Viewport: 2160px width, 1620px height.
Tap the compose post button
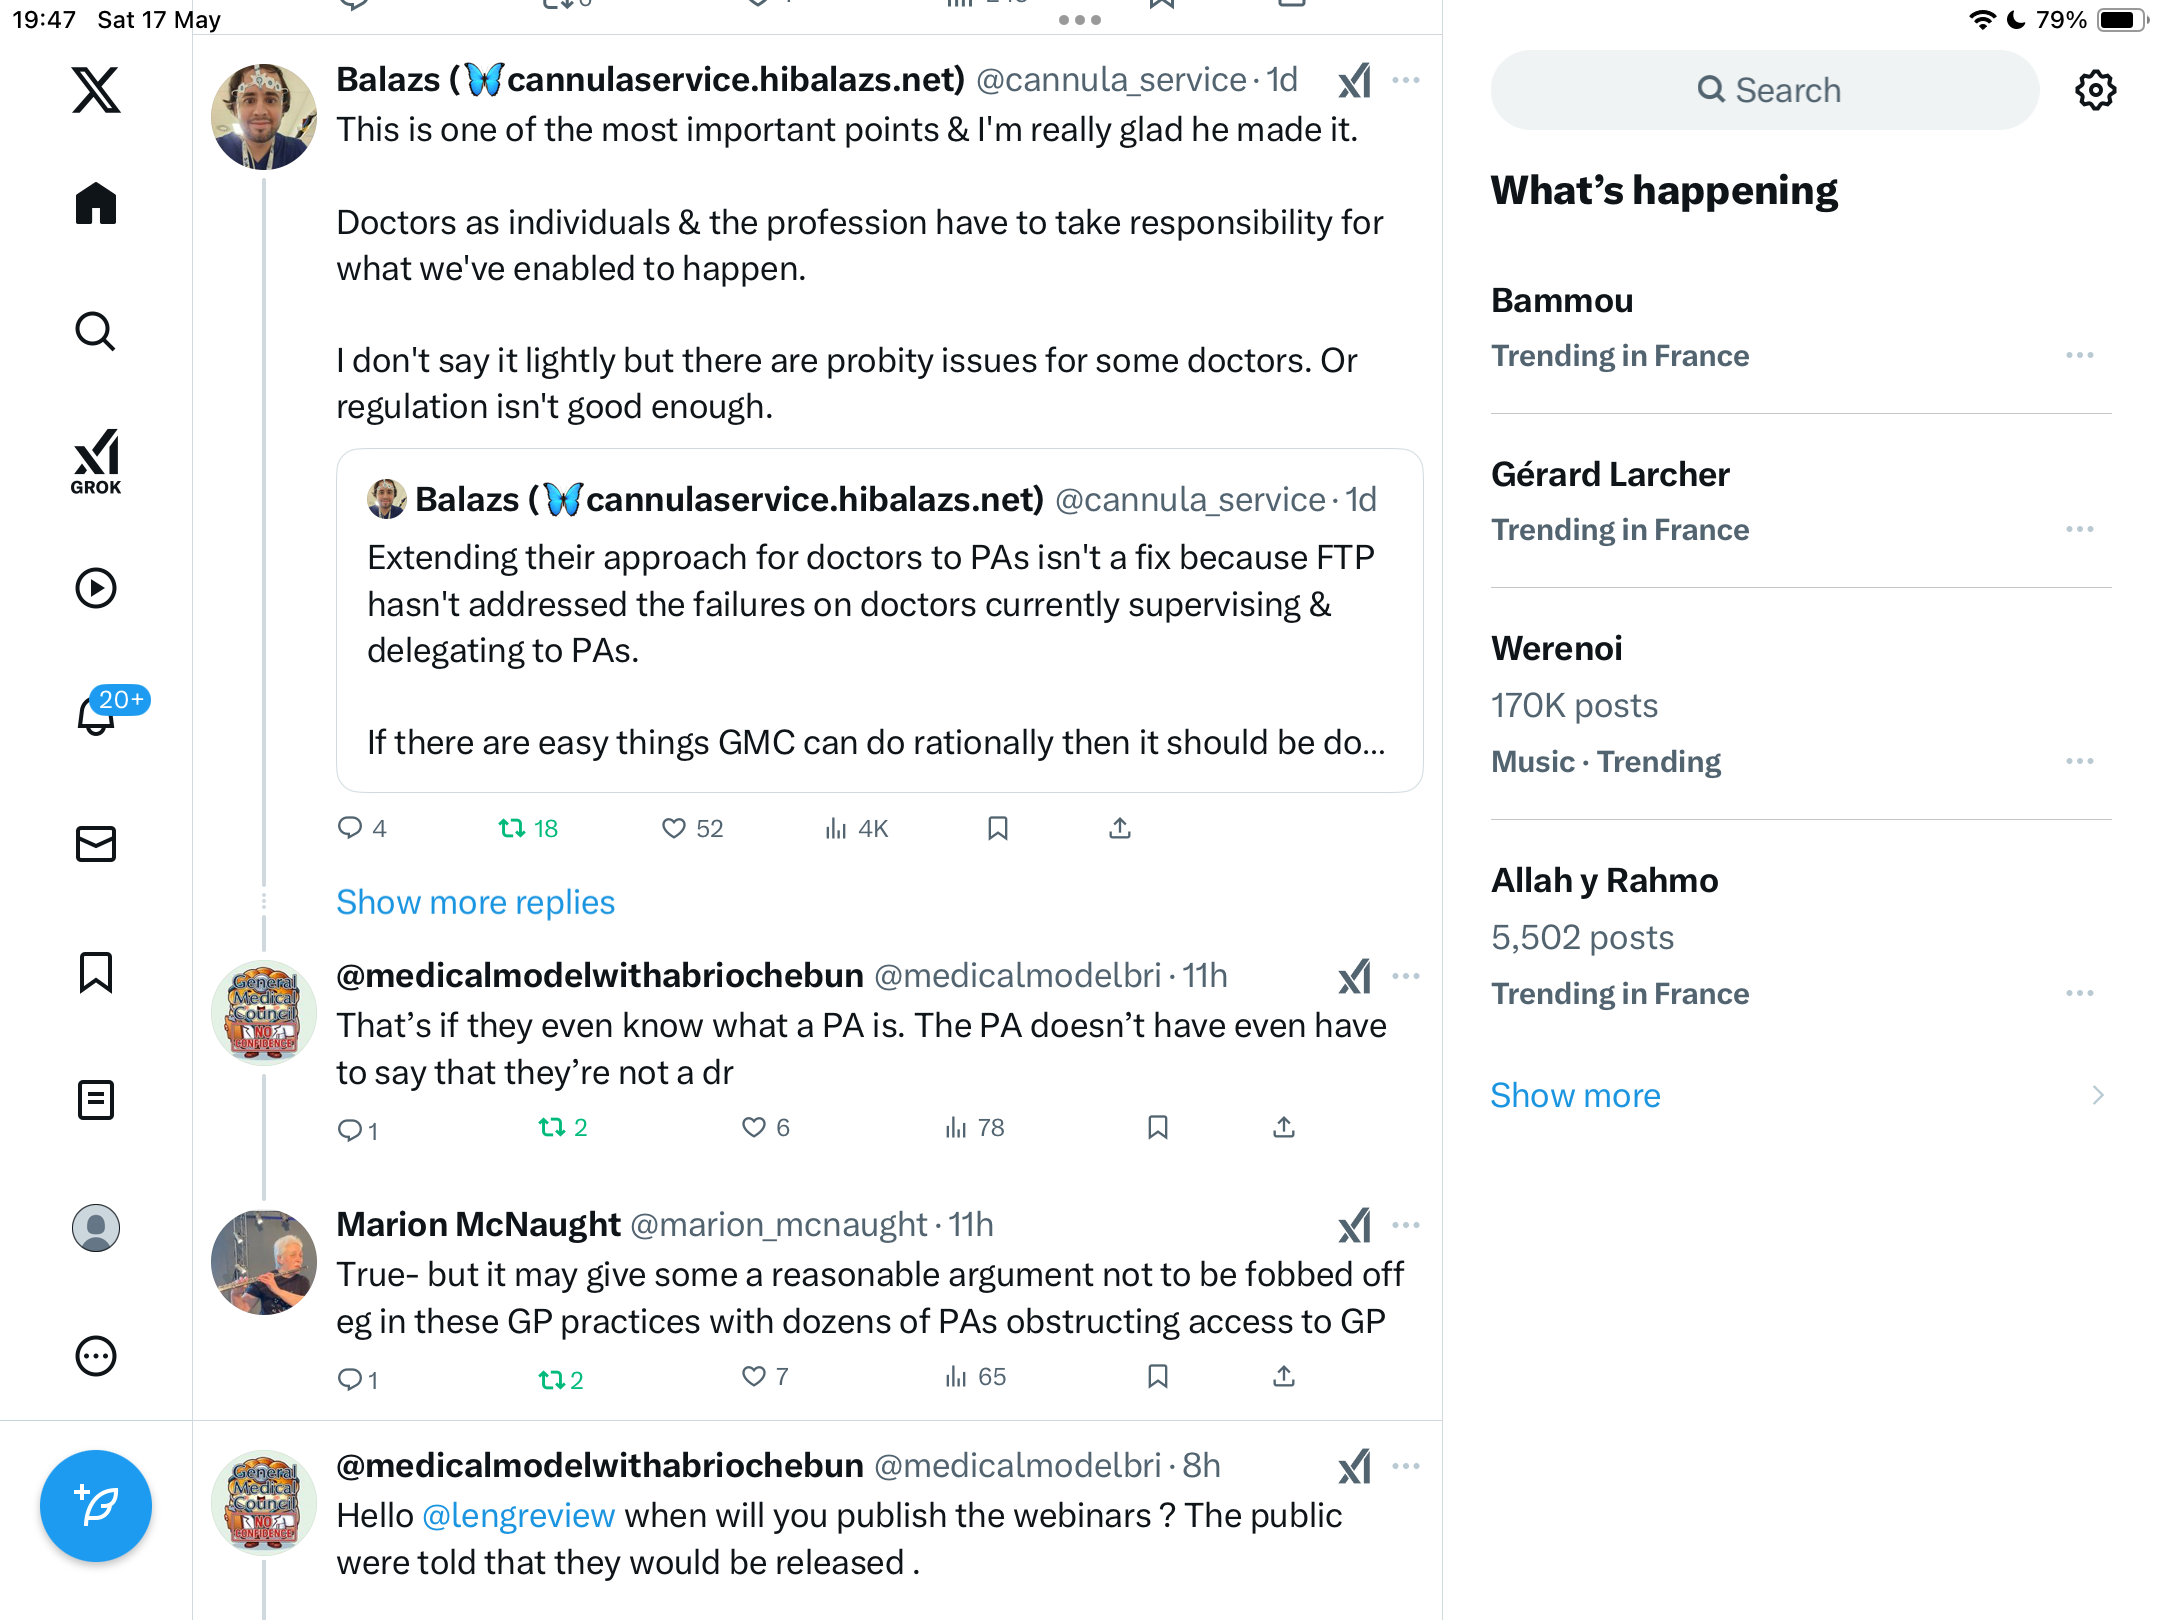(96, 1505)
